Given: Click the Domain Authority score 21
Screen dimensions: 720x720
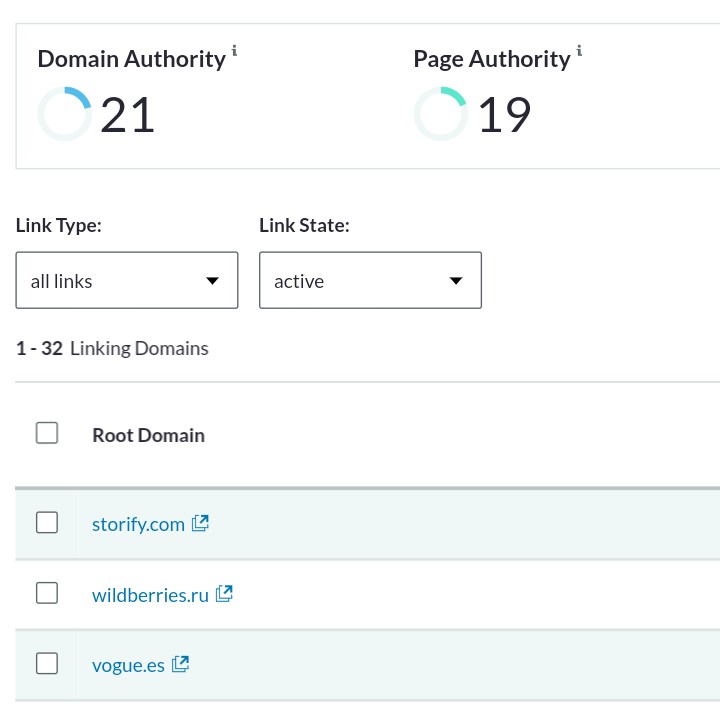Looking at the screenshot, I should [127, 115].
